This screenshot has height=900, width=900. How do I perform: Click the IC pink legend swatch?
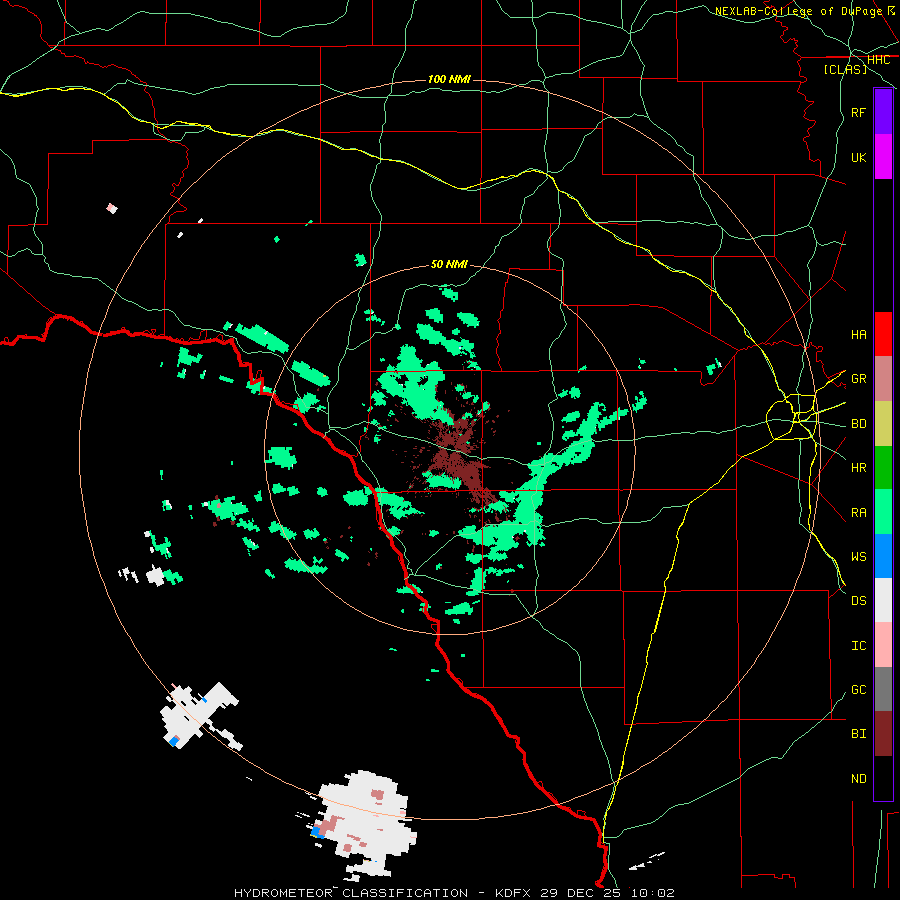883,645
